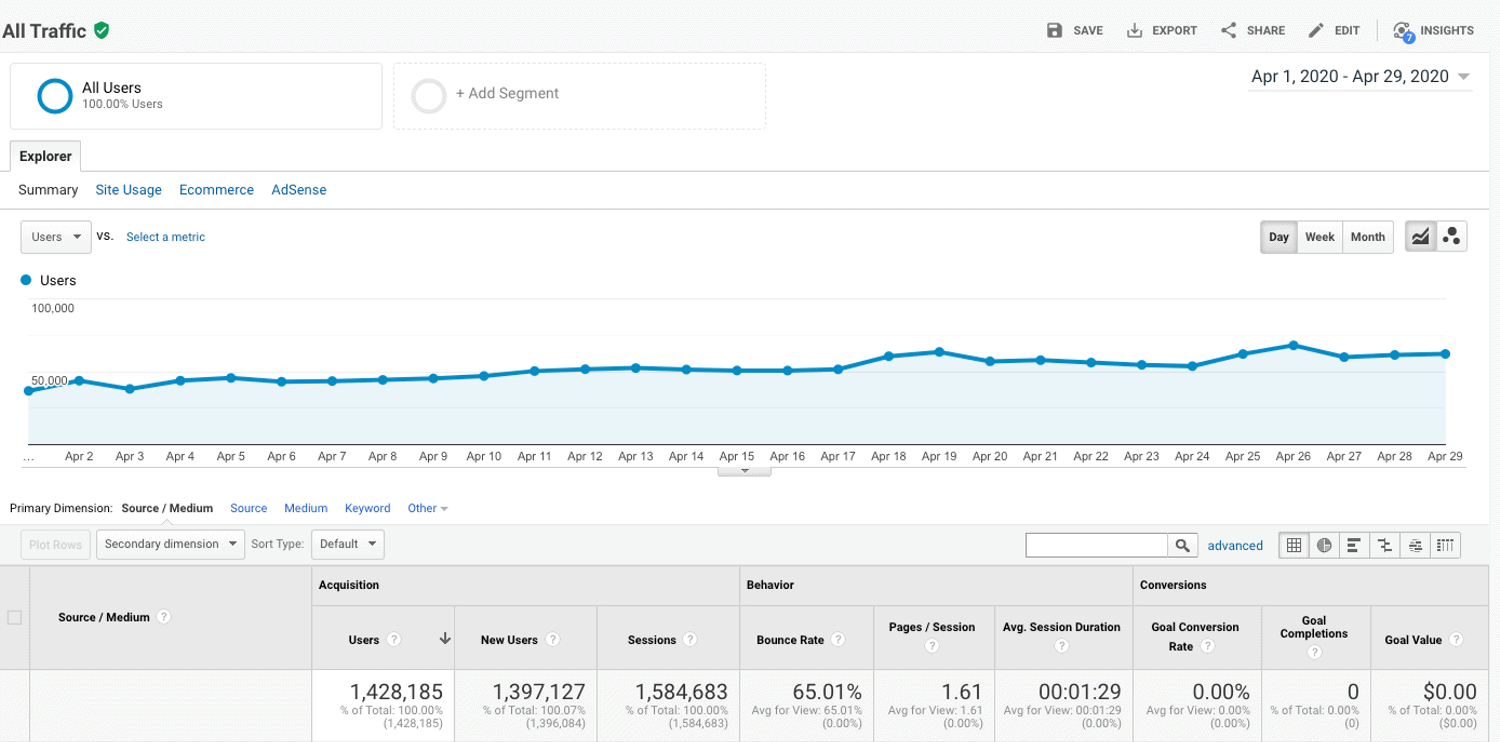Tick the select-all checkbox in table header
The height and width of the screenshot is (742, 1500).
(x=15, y=618)
